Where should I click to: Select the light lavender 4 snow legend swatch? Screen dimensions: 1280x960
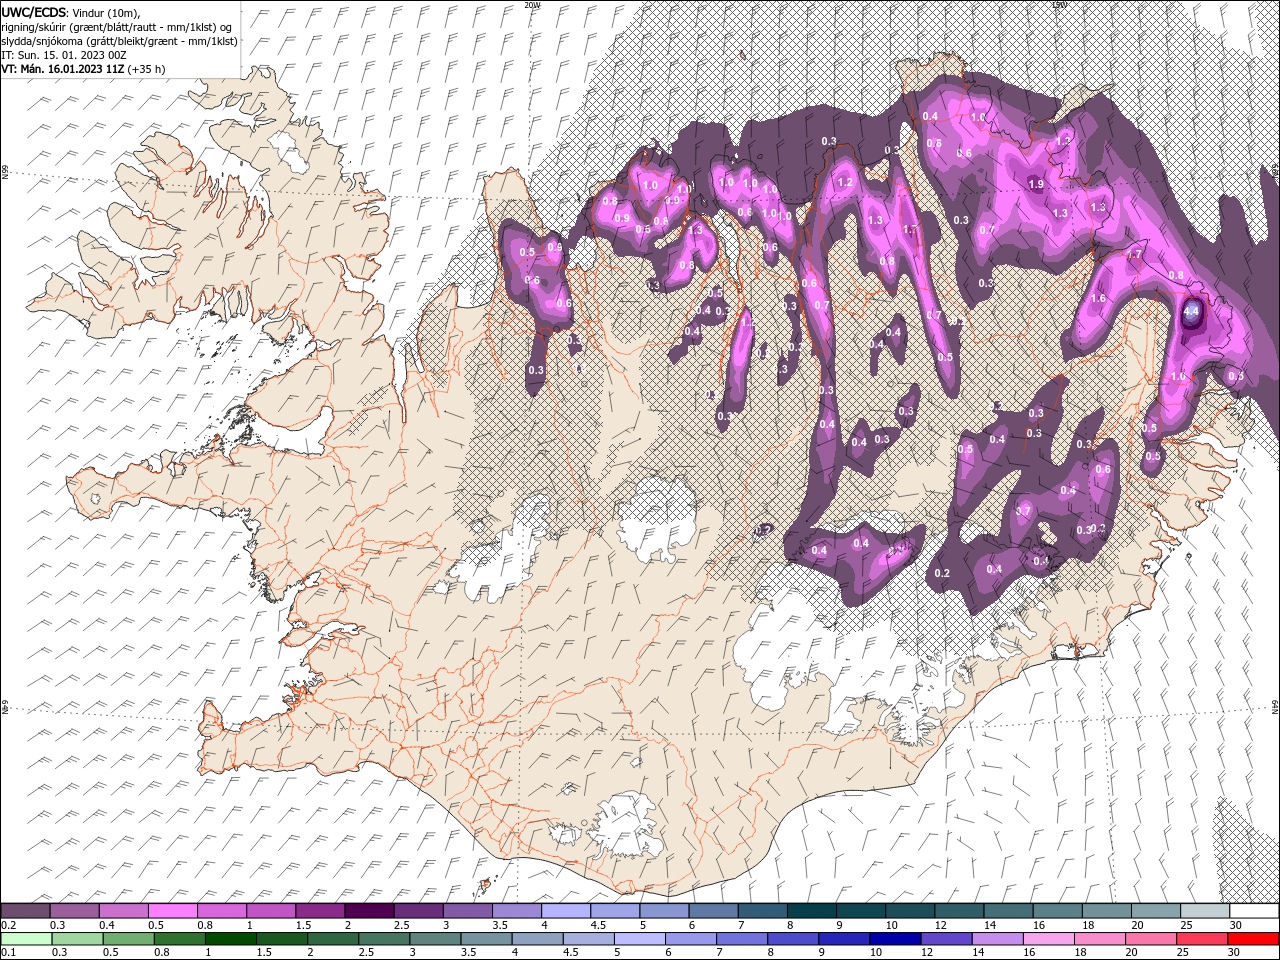[566, 910]
